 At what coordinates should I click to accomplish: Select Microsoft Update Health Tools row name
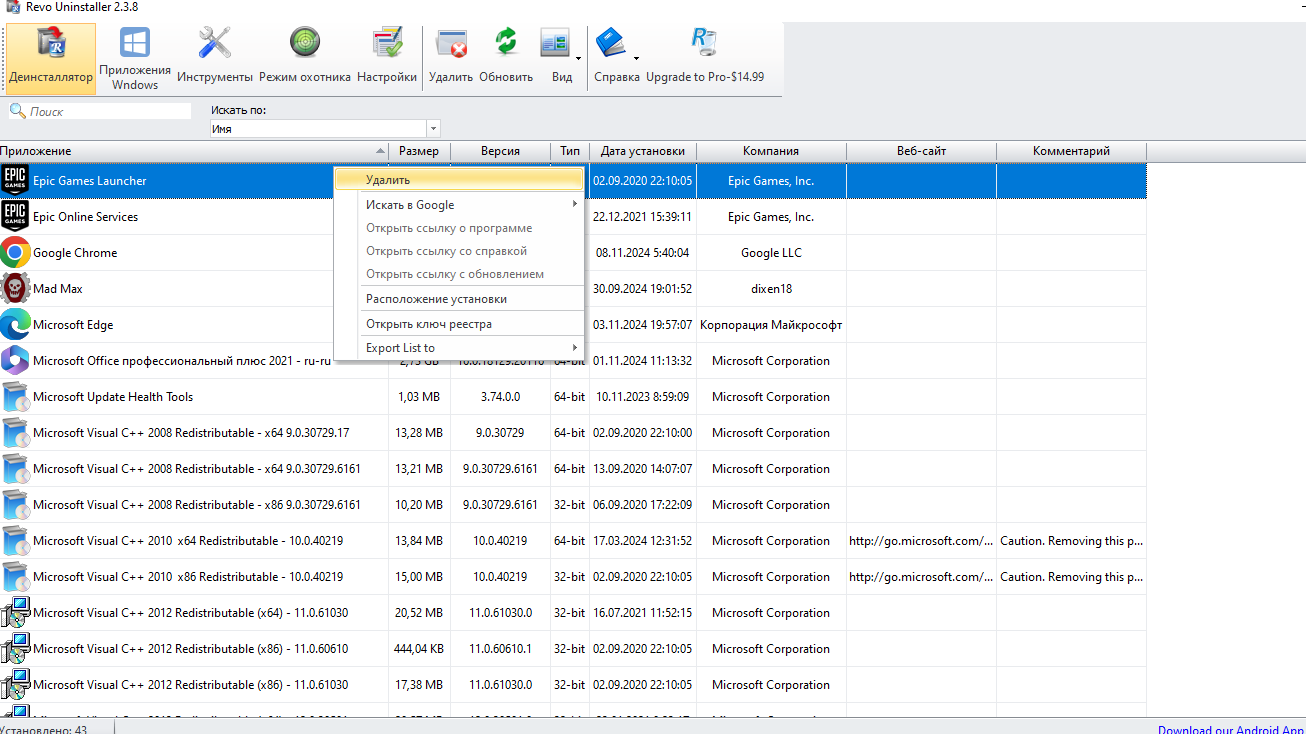click(113, 397)
